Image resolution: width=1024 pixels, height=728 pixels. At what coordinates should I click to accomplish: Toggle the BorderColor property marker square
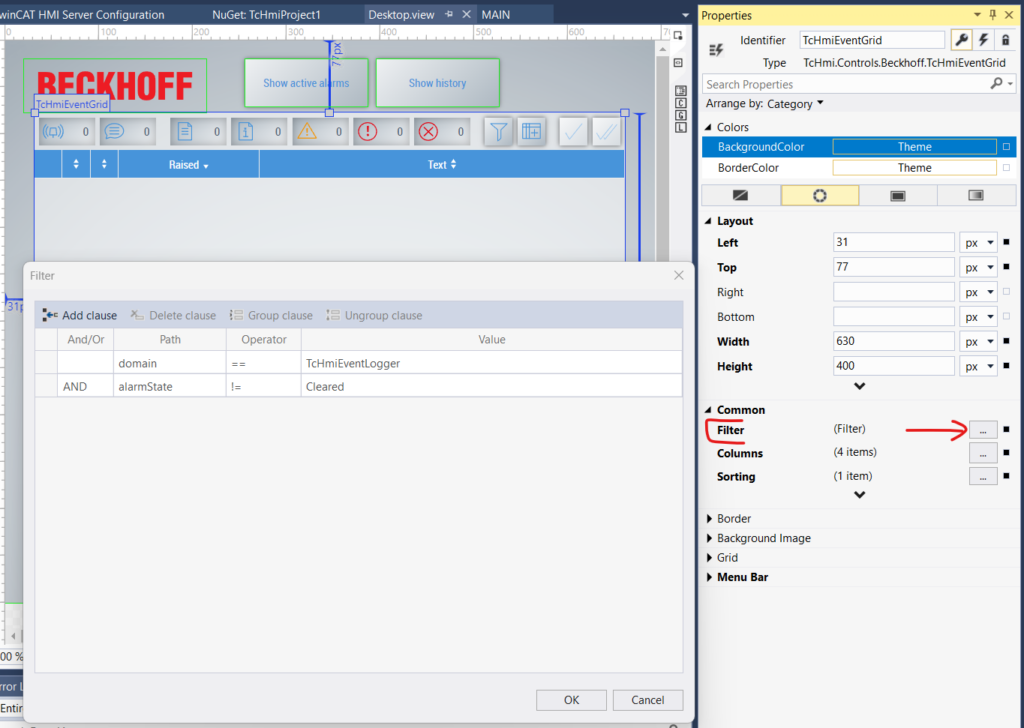click(1006, 168)
